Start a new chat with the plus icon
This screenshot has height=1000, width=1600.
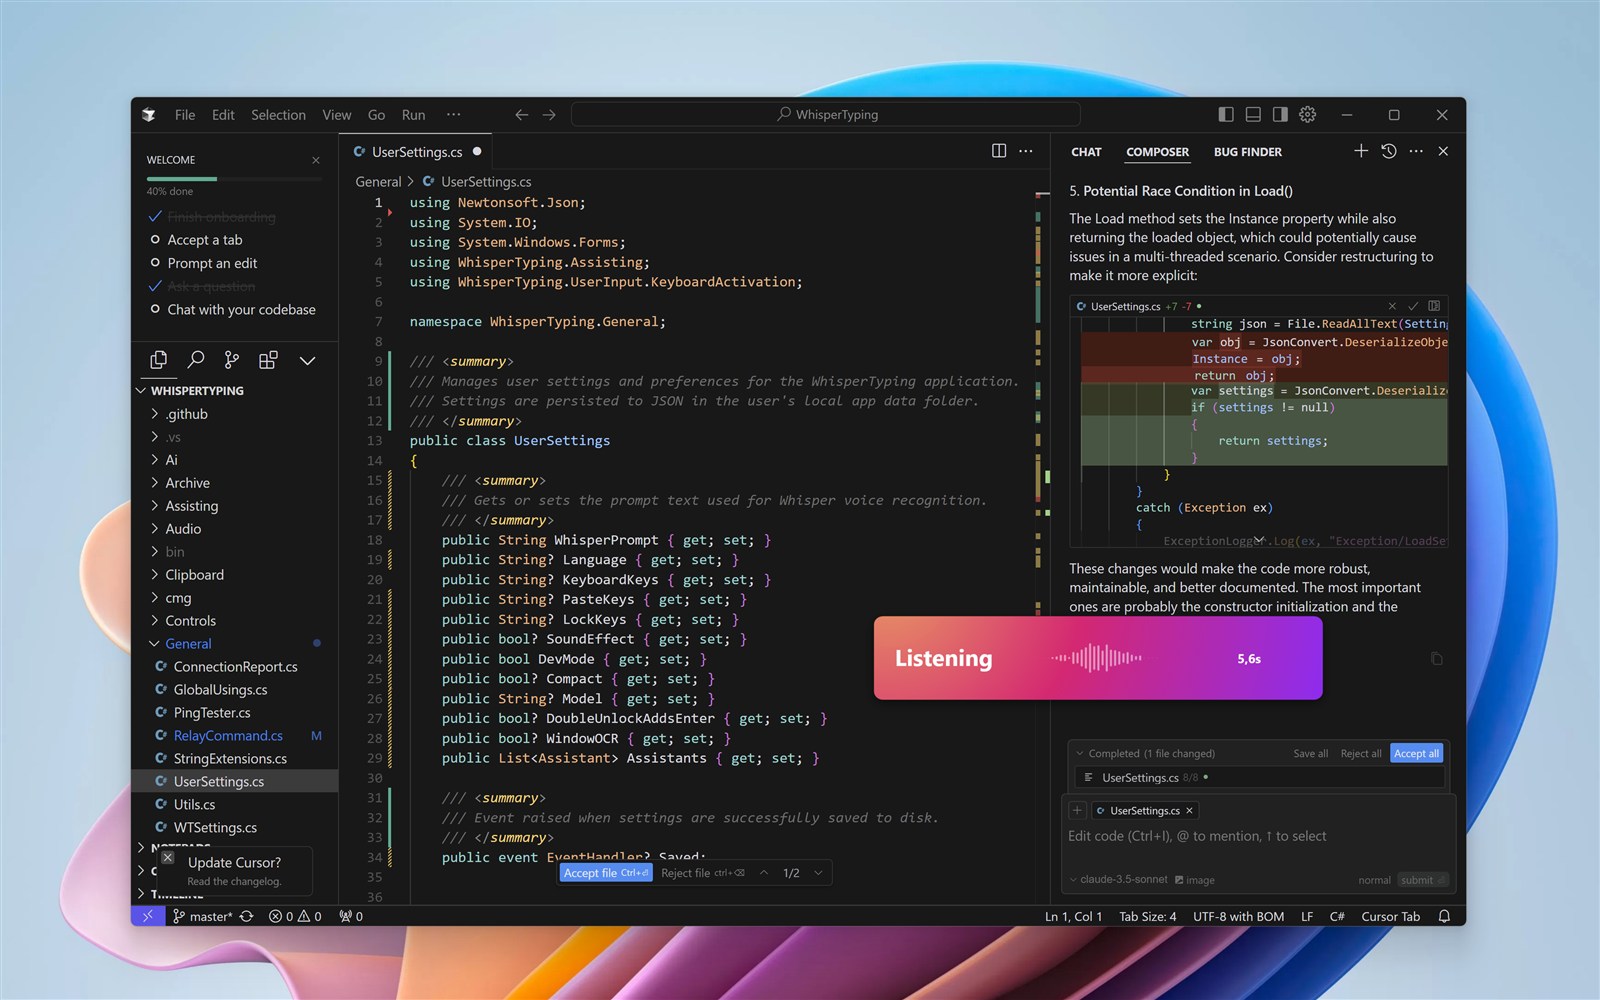click(1360, 151)
